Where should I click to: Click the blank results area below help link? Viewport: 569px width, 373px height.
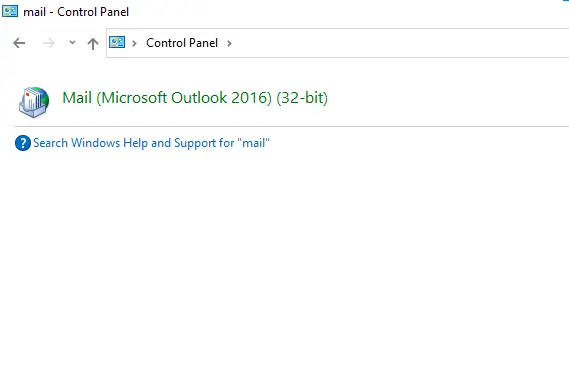click(284, 261)
